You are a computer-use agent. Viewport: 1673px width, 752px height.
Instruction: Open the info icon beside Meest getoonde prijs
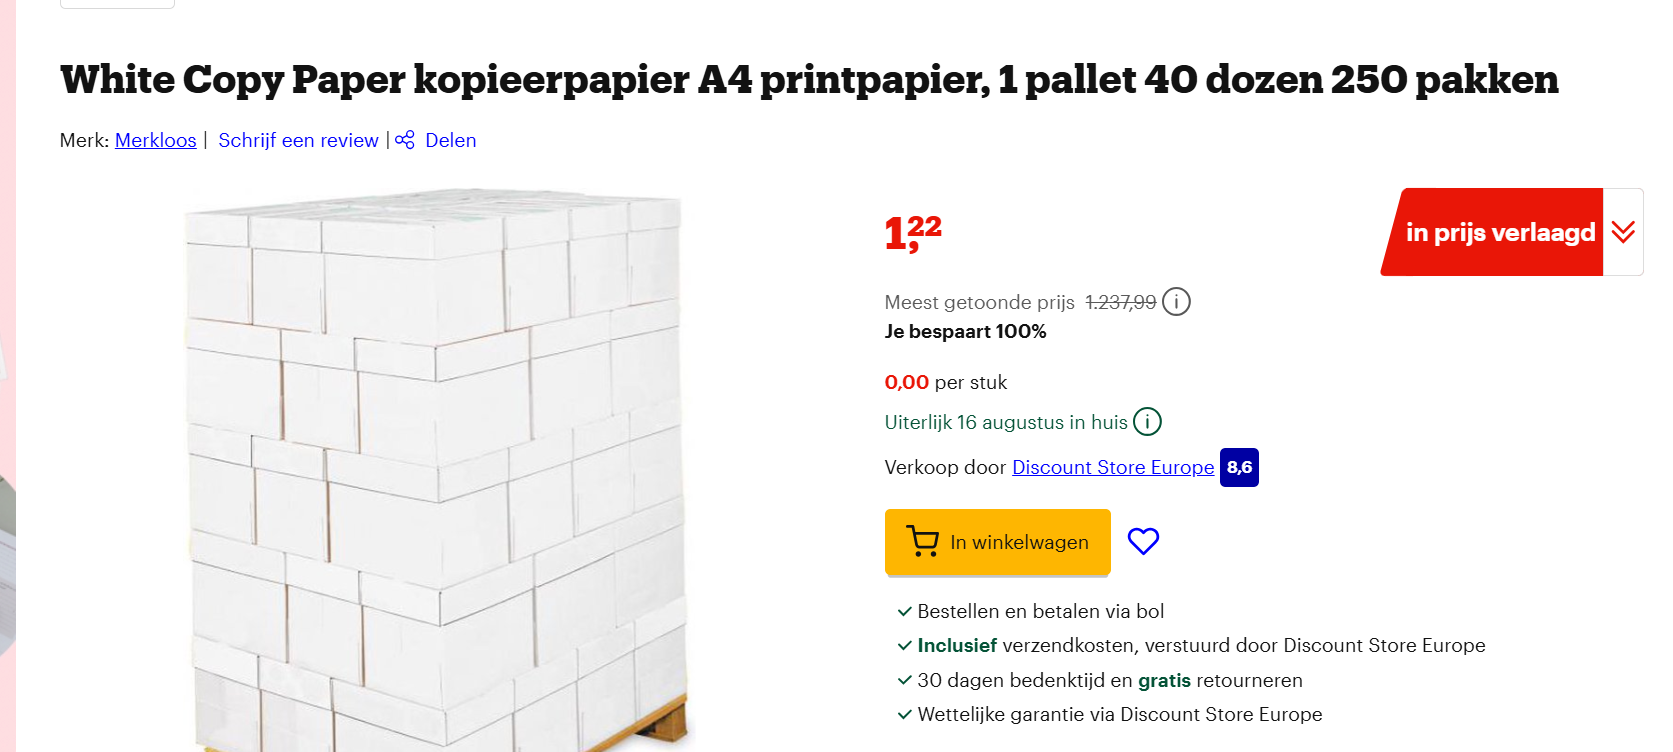point(1177,301)
